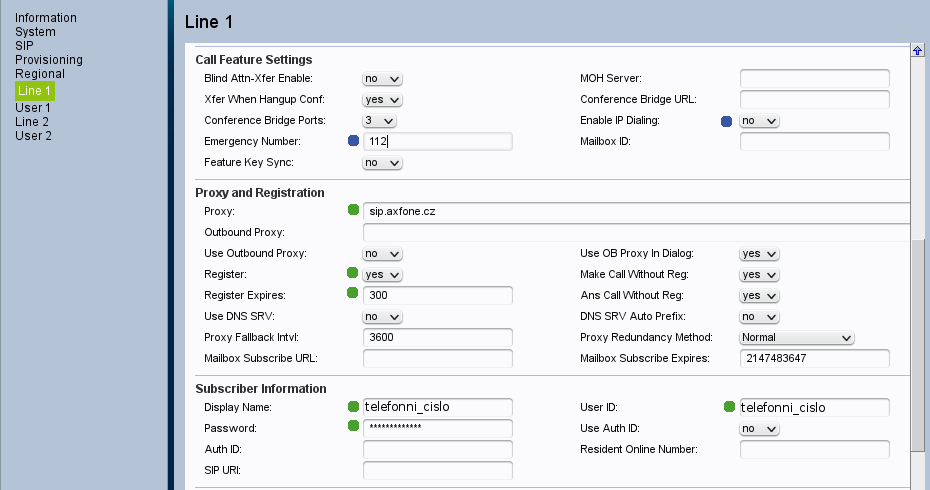Click the blue marker beside Emergency Number
The width and height of the screenshot is (930, 490).
point(353,141)
